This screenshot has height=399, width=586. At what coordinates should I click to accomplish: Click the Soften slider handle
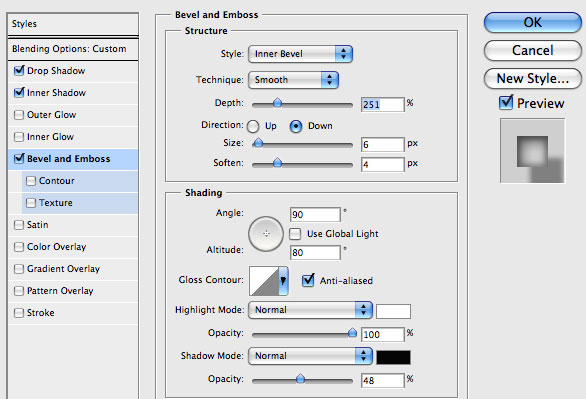click(x=277, y=163)
